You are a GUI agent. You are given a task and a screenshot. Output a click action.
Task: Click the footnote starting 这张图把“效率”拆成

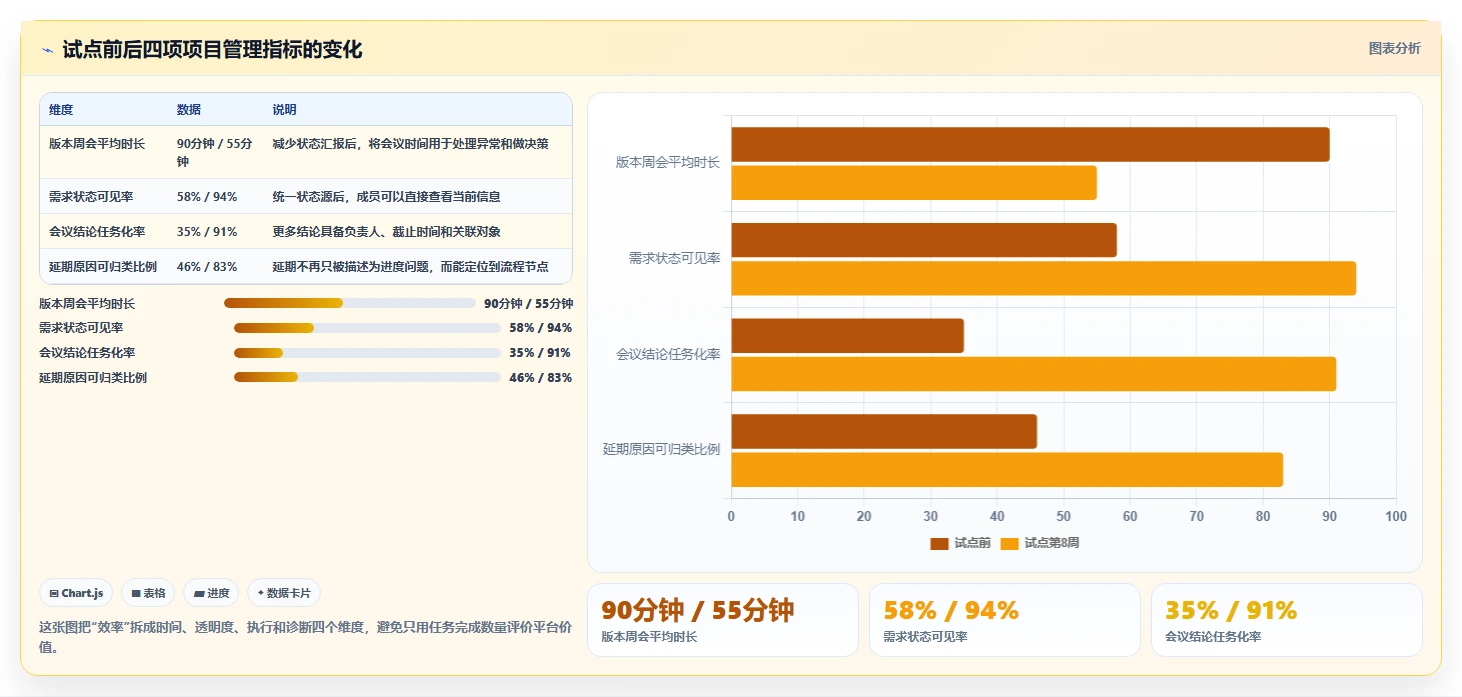click(305, 637)
